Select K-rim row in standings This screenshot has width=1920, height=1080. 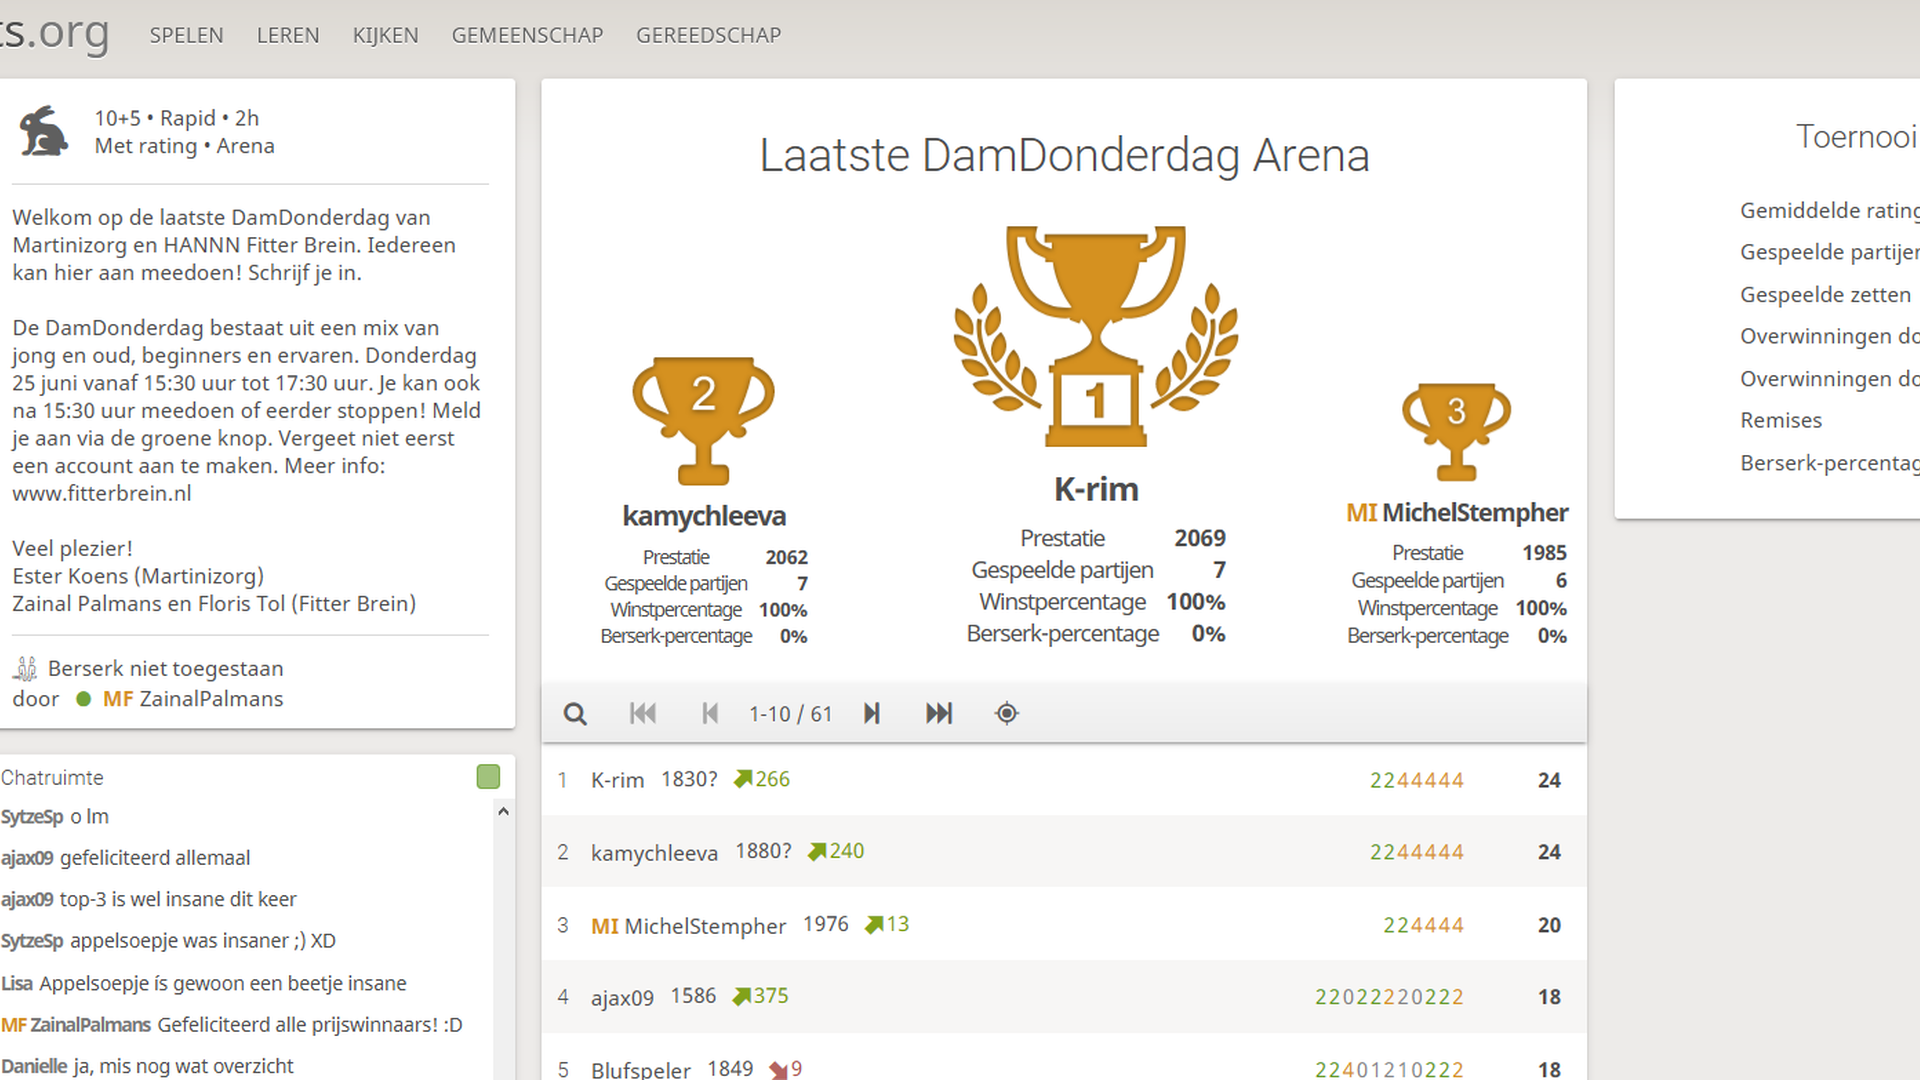(x=1064, y=780)
